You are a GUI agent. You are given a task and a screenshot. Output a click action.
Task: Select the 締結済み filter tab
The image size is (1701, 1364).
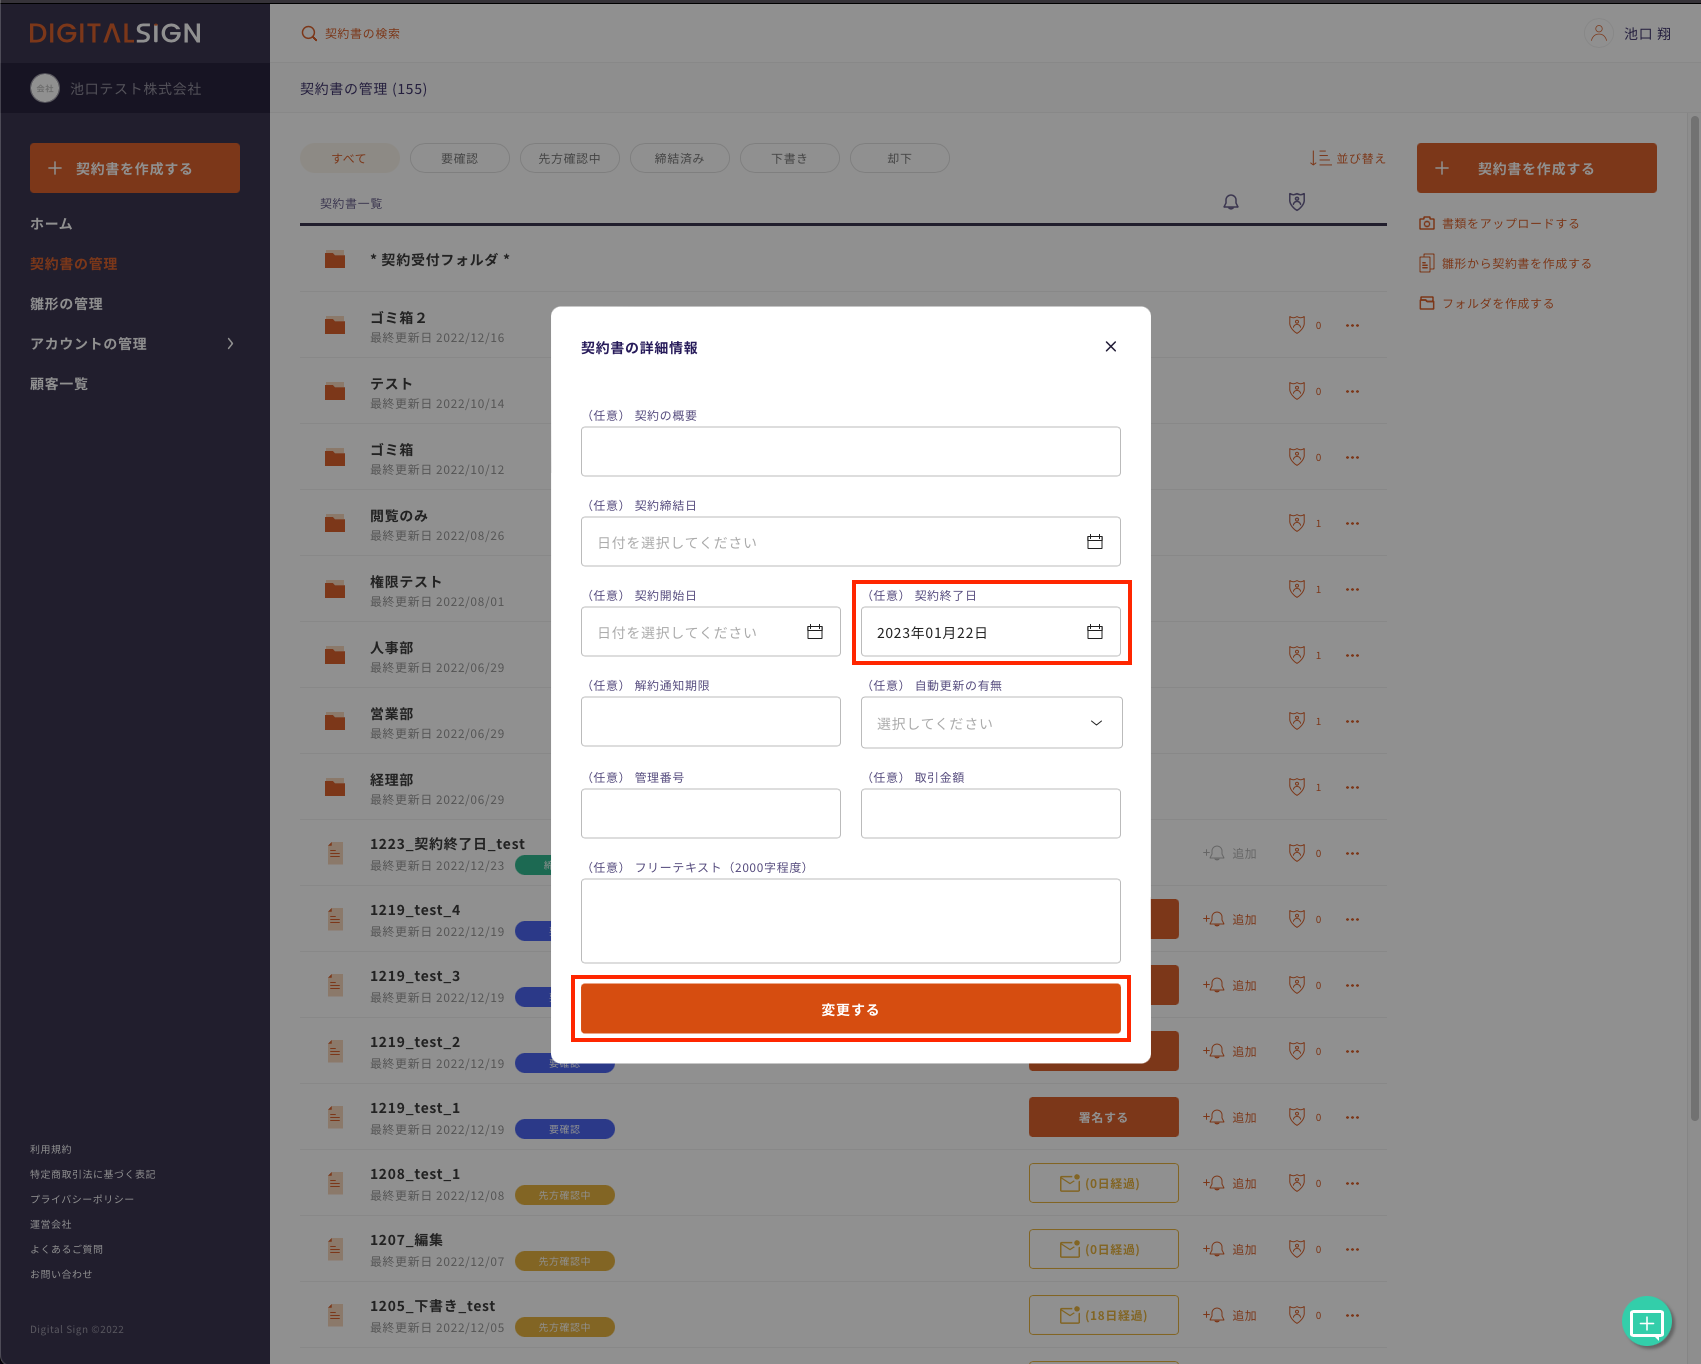(x=679, y=158)
